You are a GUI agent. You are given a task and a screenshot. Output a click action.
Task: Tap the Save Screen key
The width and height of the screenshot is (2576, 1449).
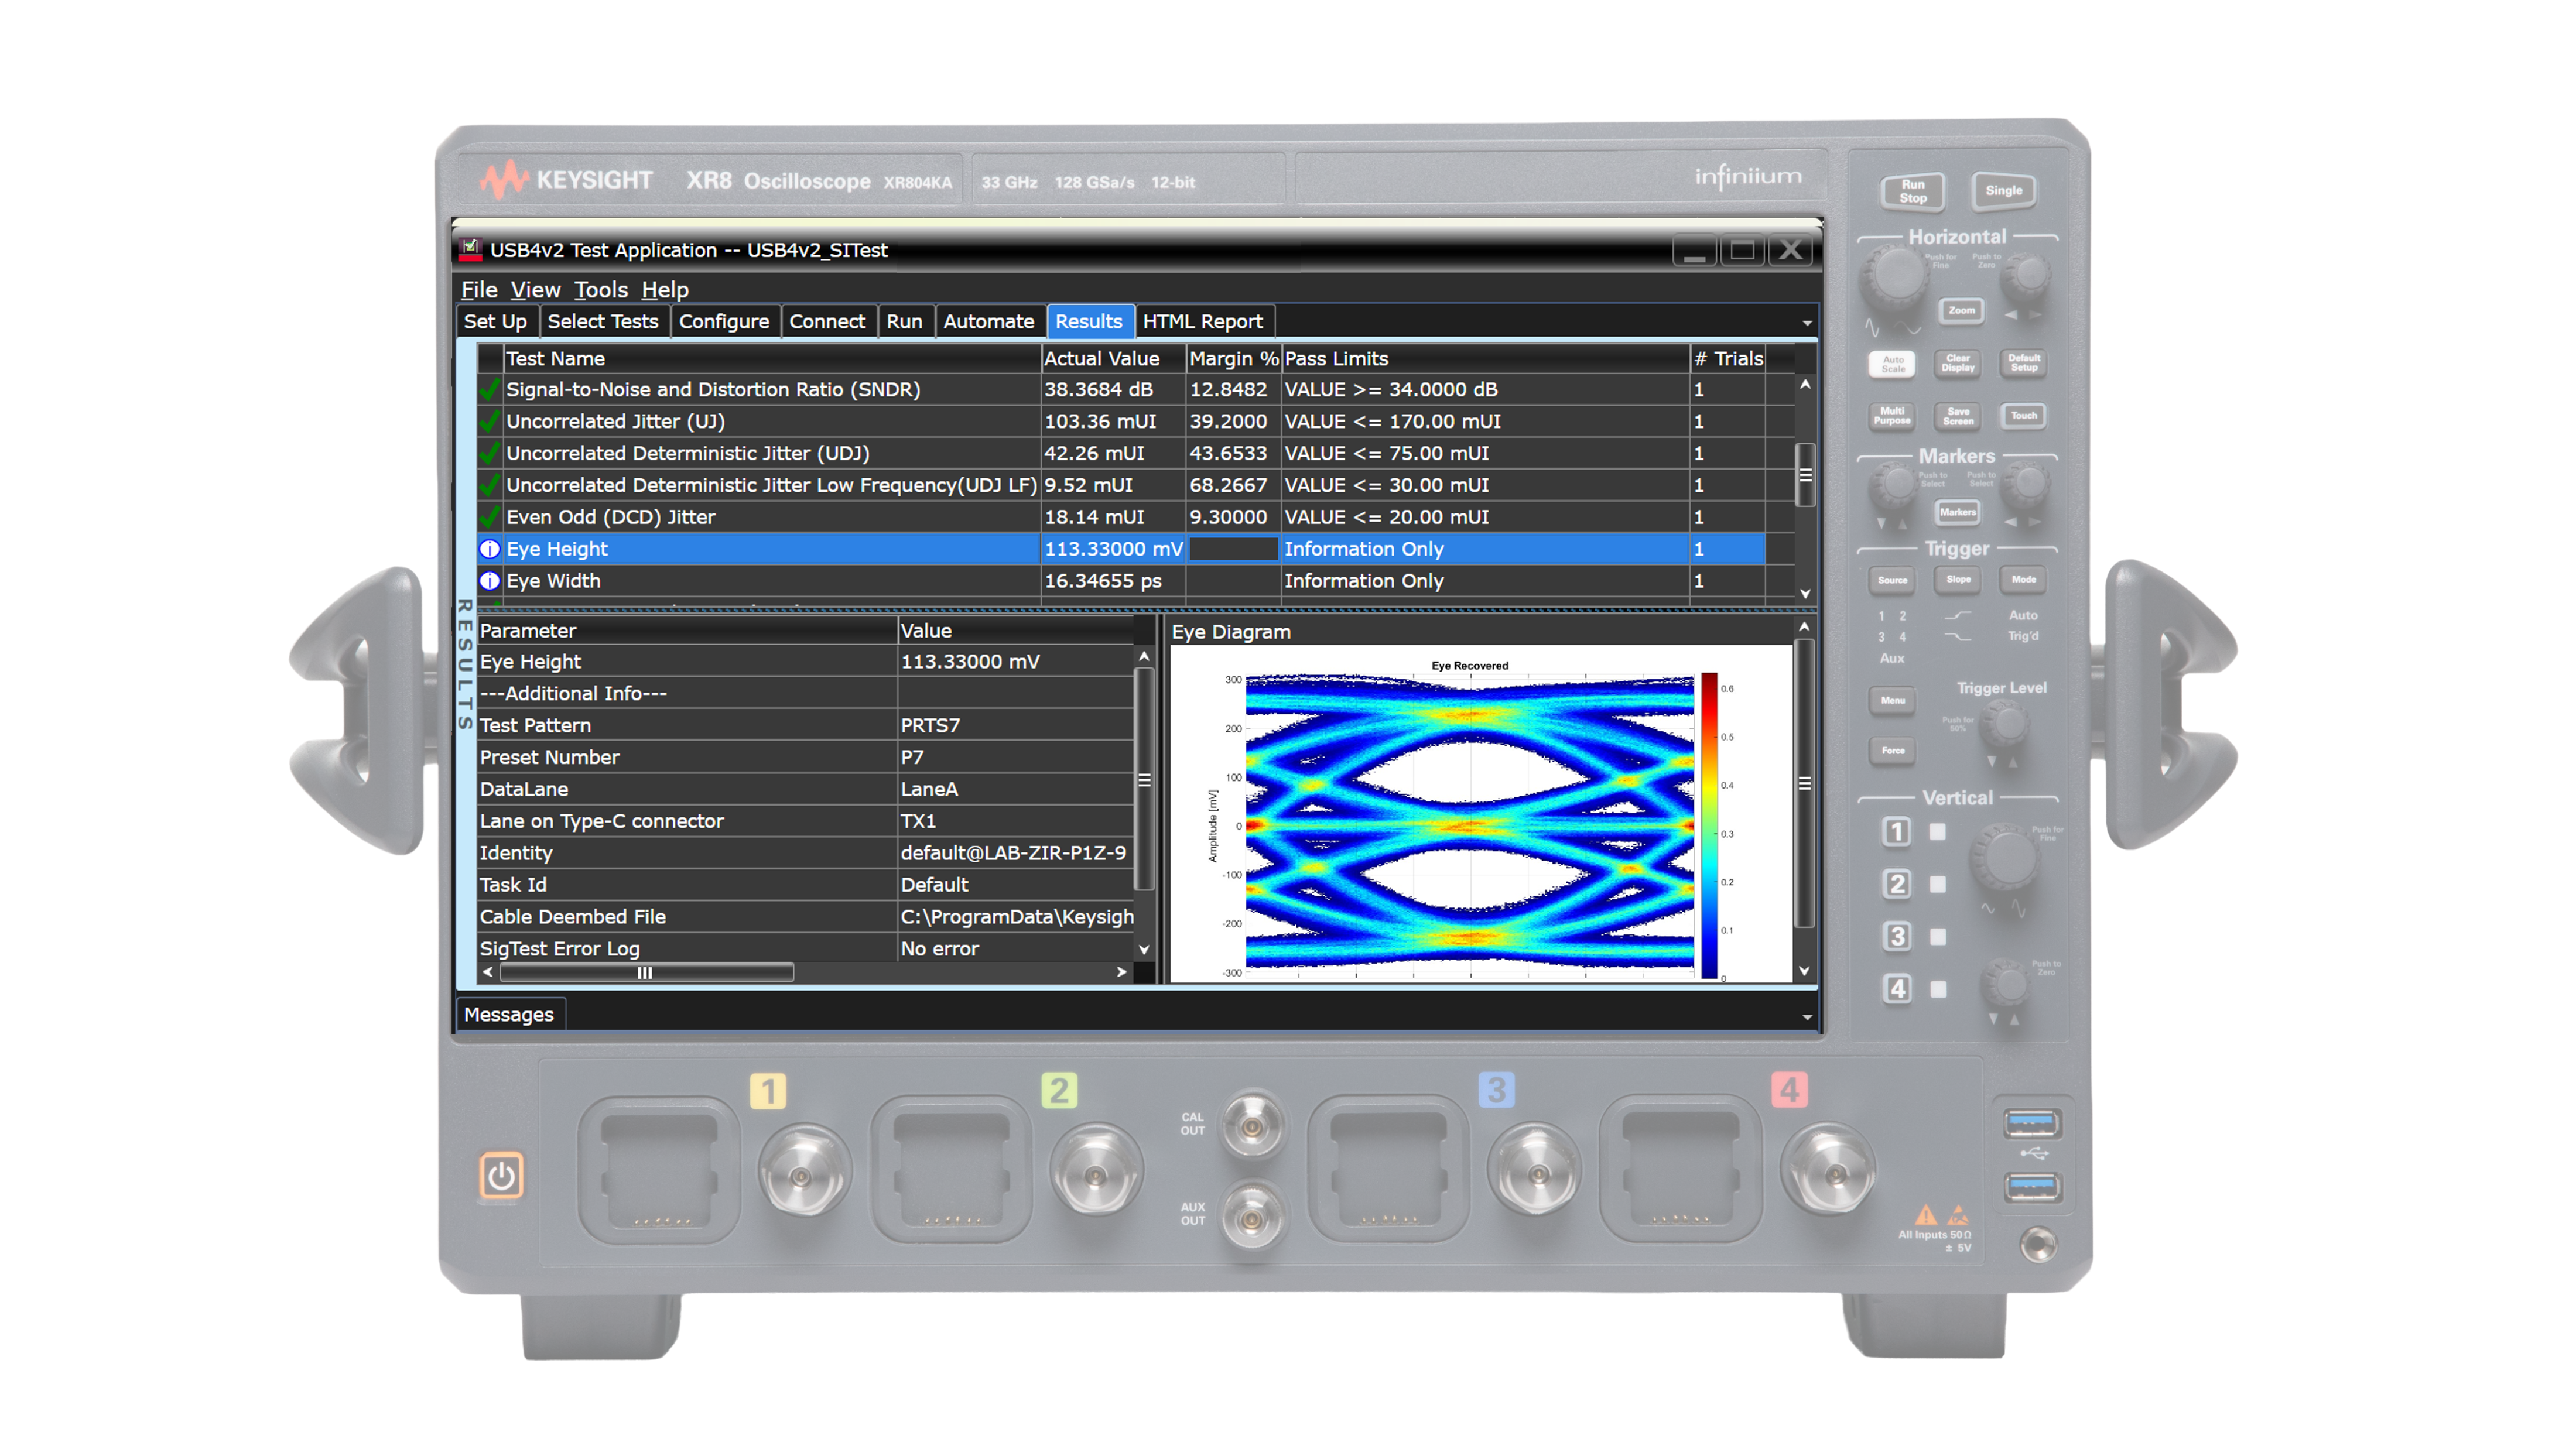(x=1958, y=416)
